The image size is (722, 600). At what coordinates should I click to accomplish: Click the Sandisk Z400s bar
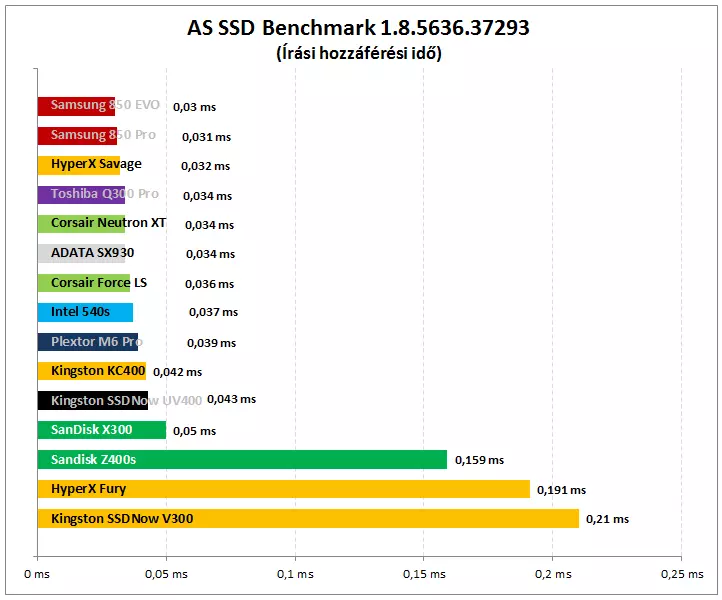click(242, 459)
